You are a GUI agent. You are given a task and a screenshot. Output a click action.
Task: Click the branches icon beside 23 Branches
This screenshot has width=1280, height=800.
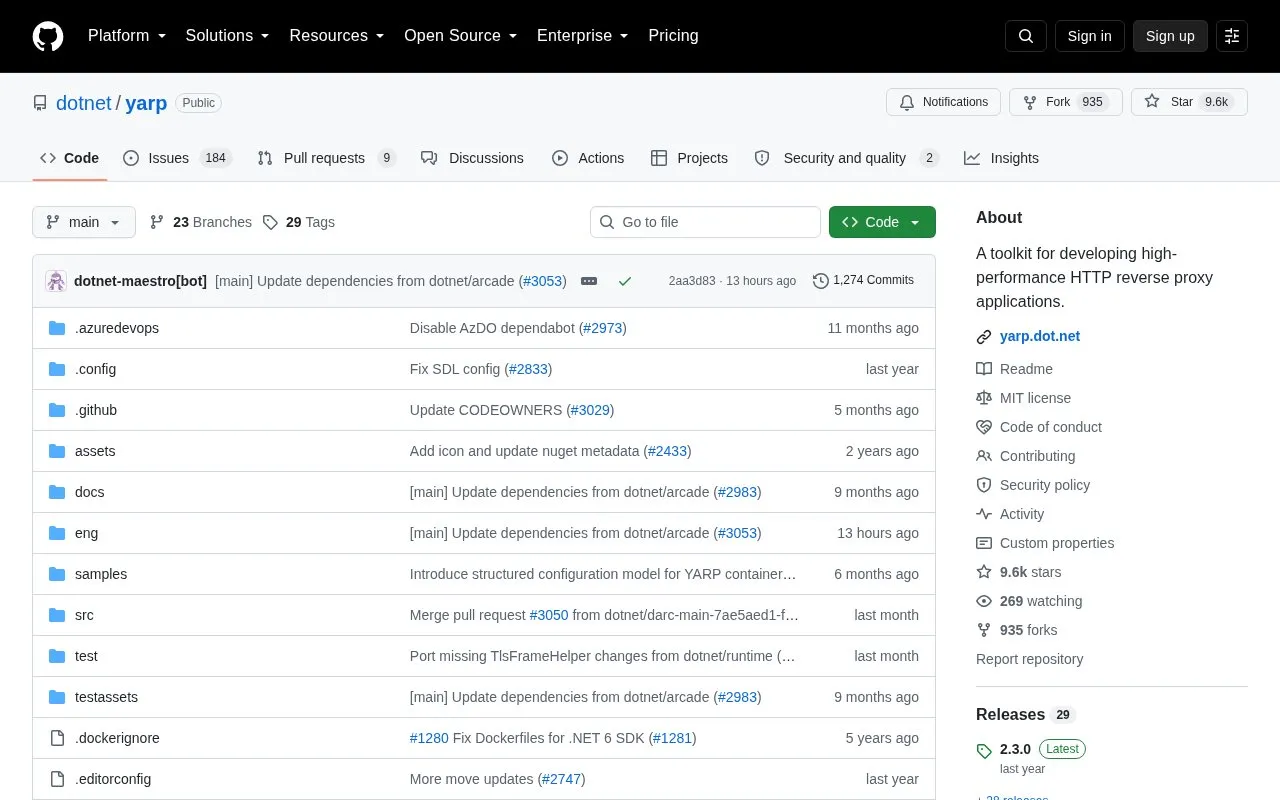click(x=157, y=222)
